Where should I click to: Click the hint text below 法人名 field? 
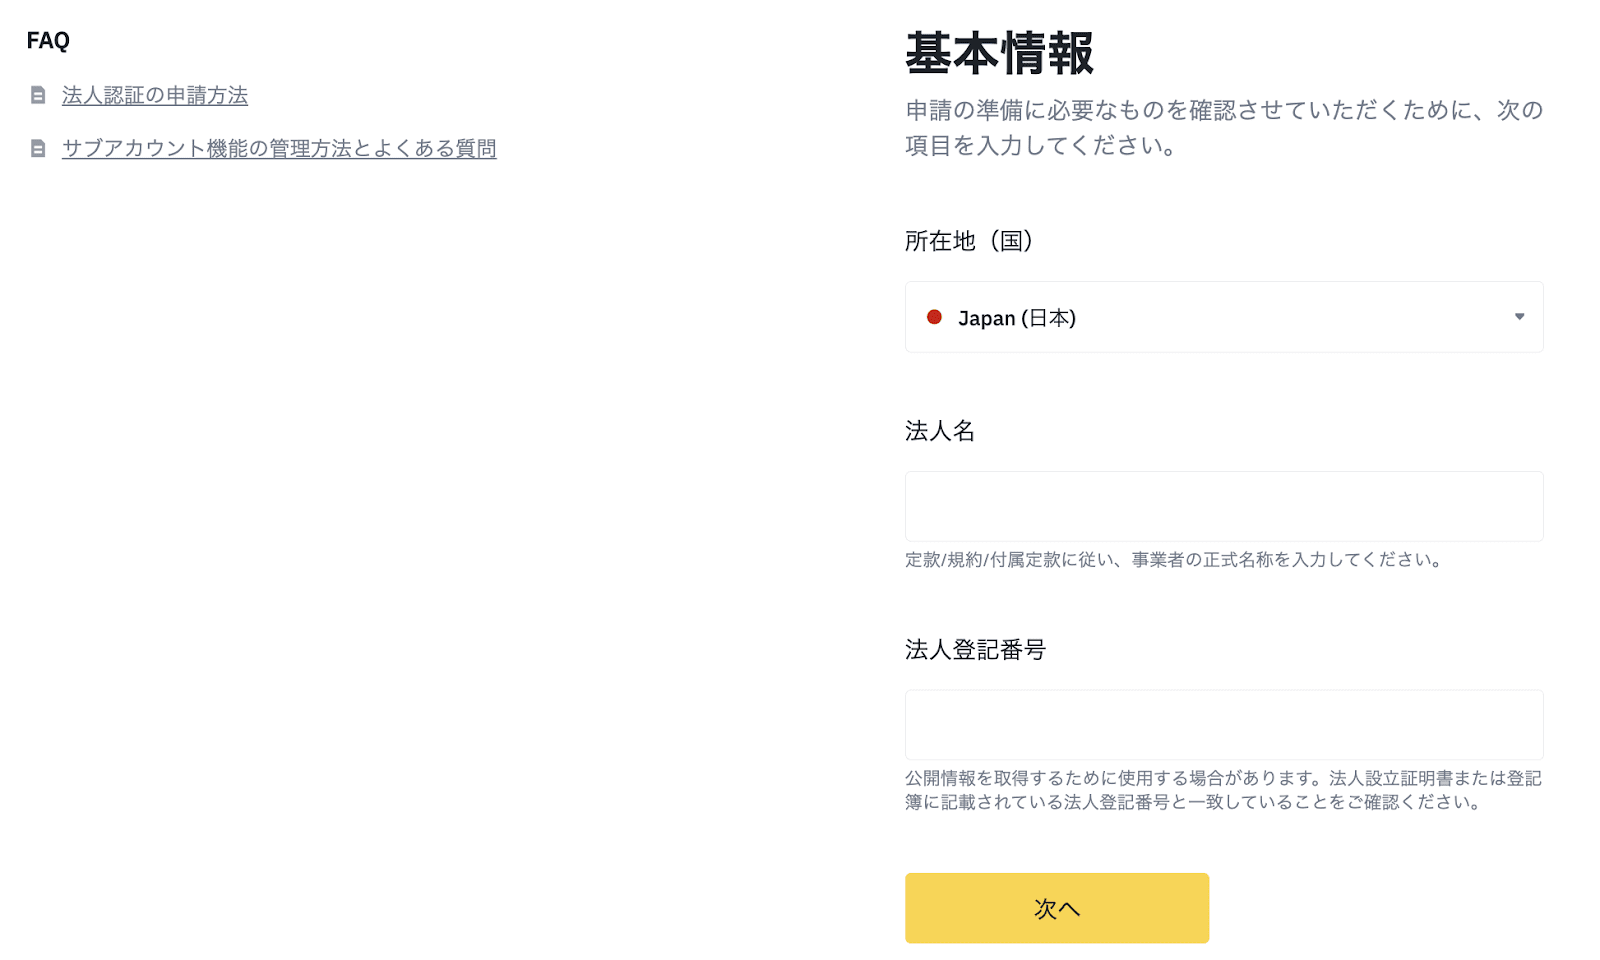click(1175, 560)
